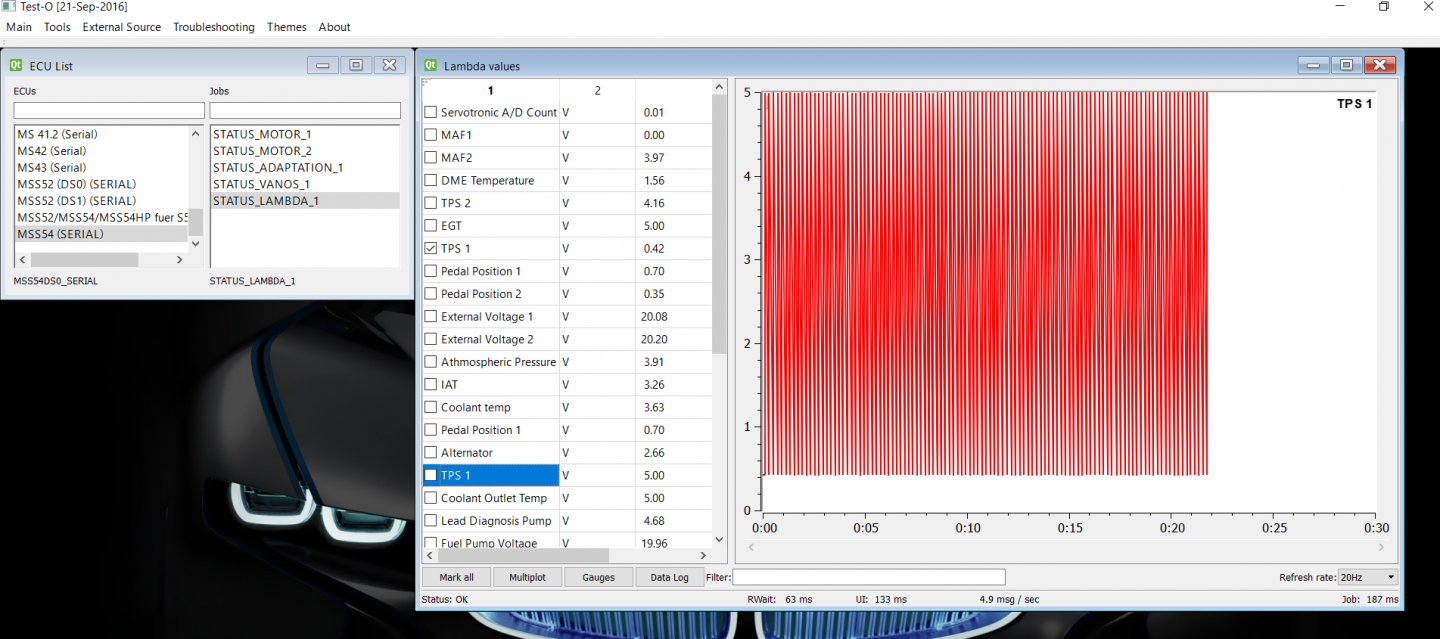The image size is (1440, 639).
Task: Open the Gauges view button
Action: pyautogui.click(x=598, y=577)
